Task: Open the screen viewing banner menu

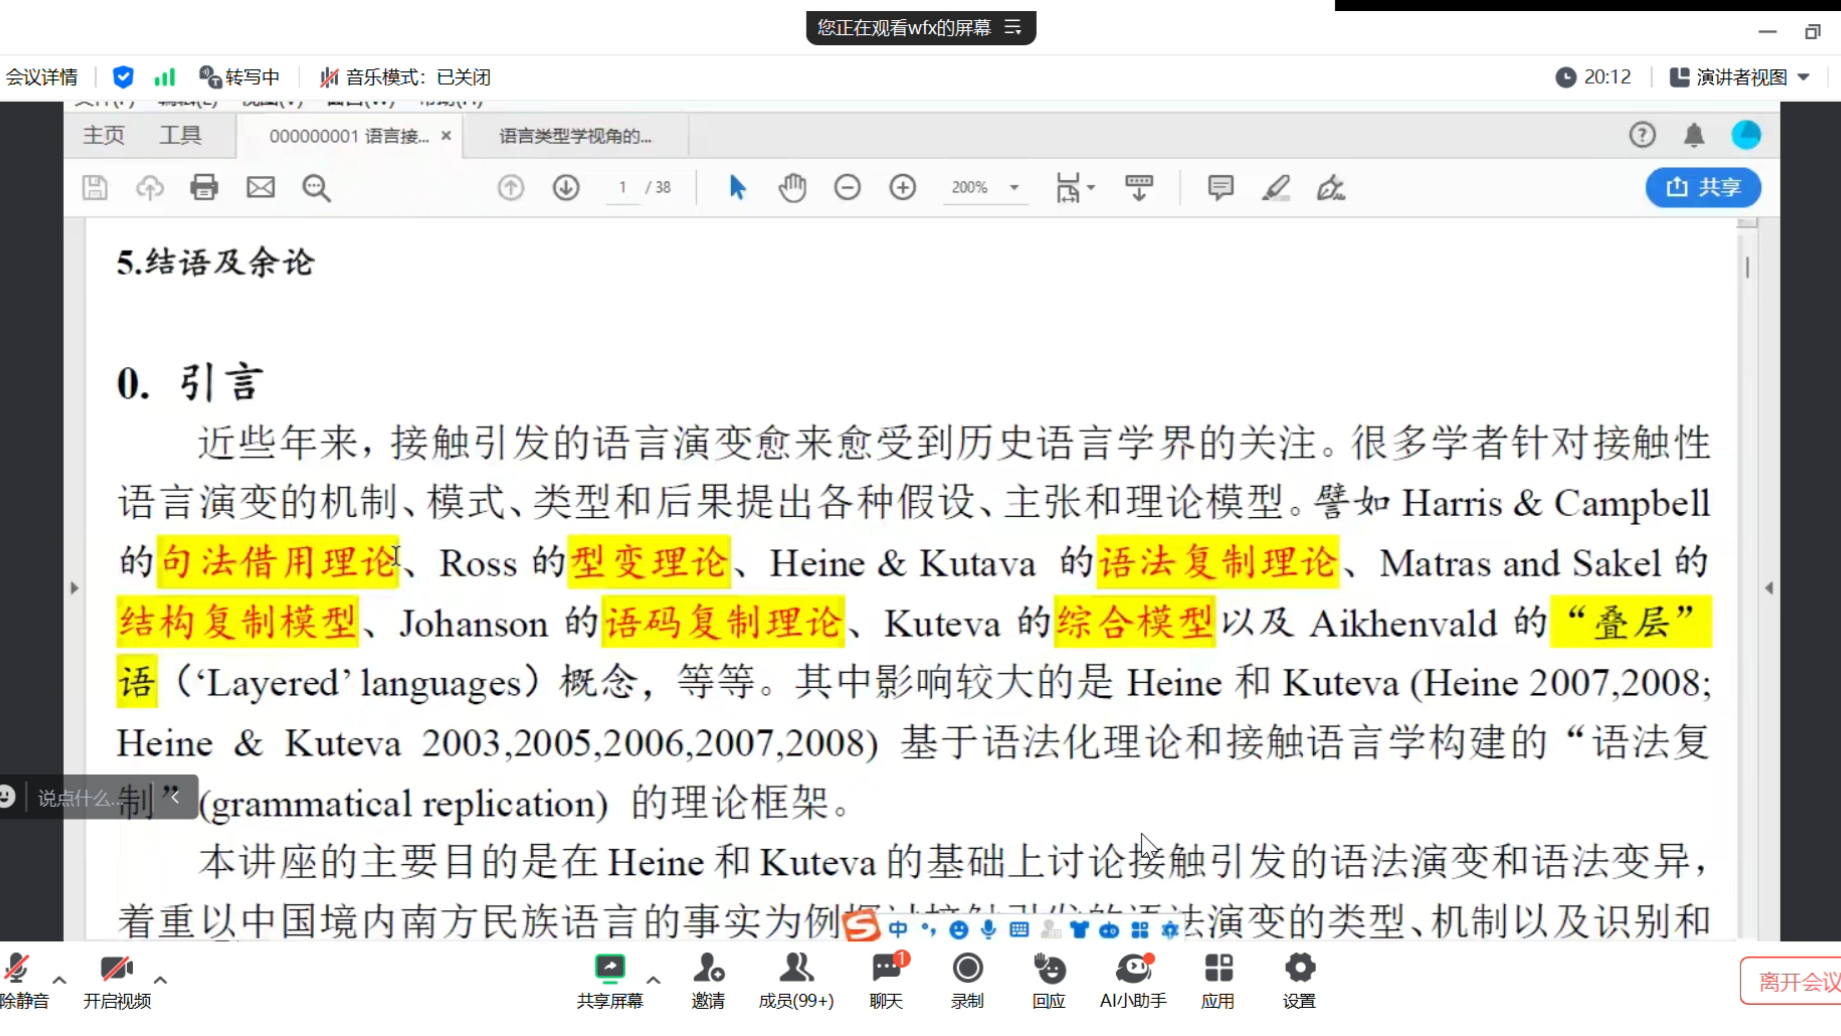Action: [x=1013, y=27]
